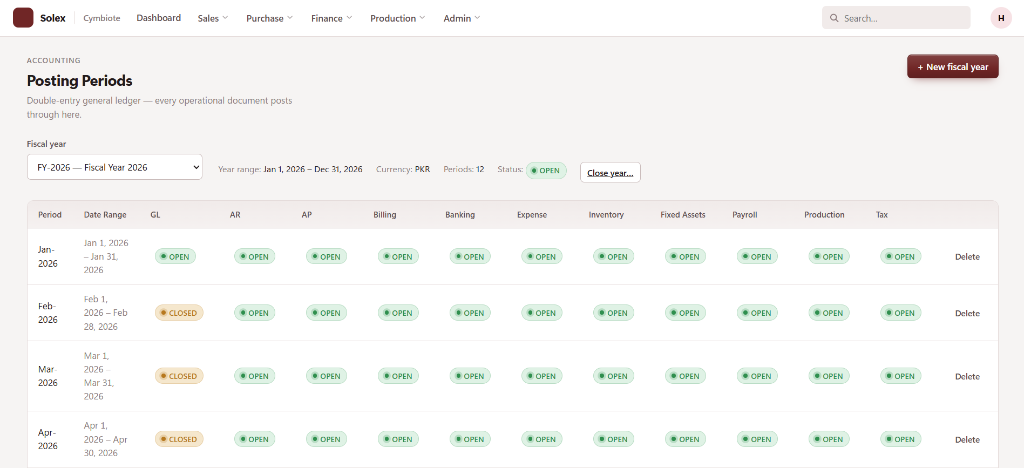Screen dimensions: 1024x468
Task: Open the Admin menu
Action: [x=462, y=18]
